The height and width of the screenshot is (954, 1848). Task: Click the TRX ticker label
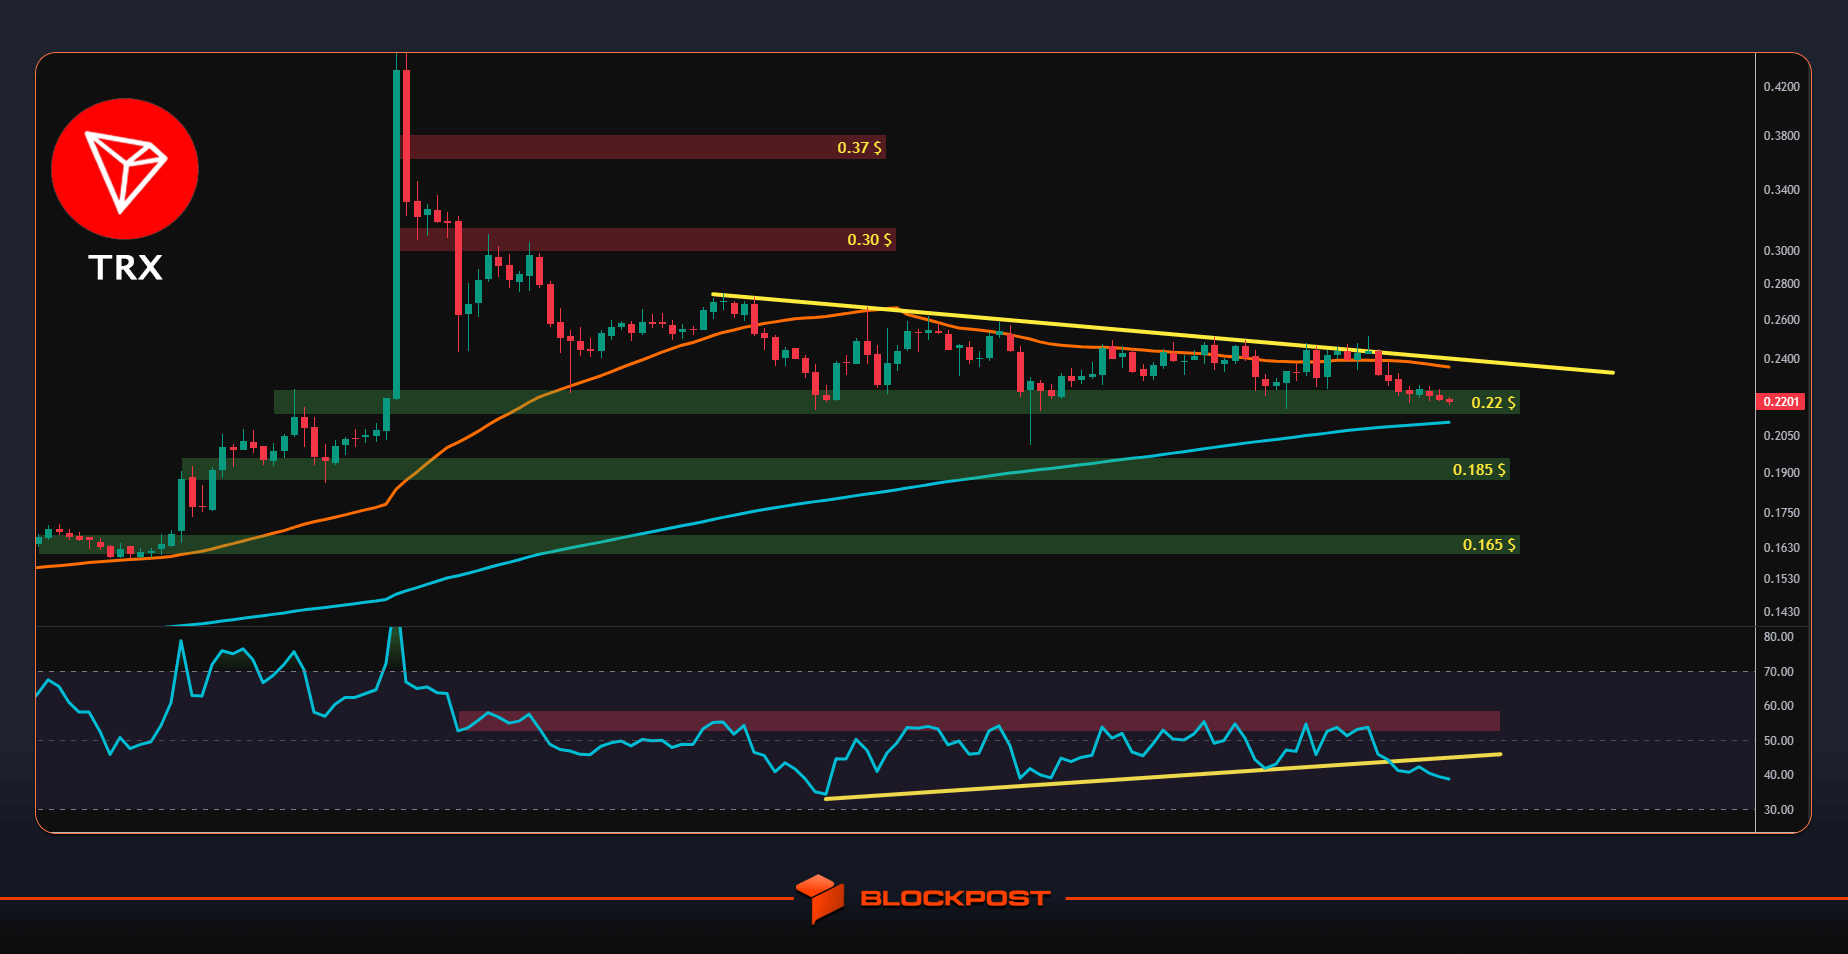pyautogui.click(x=125, y=268)
